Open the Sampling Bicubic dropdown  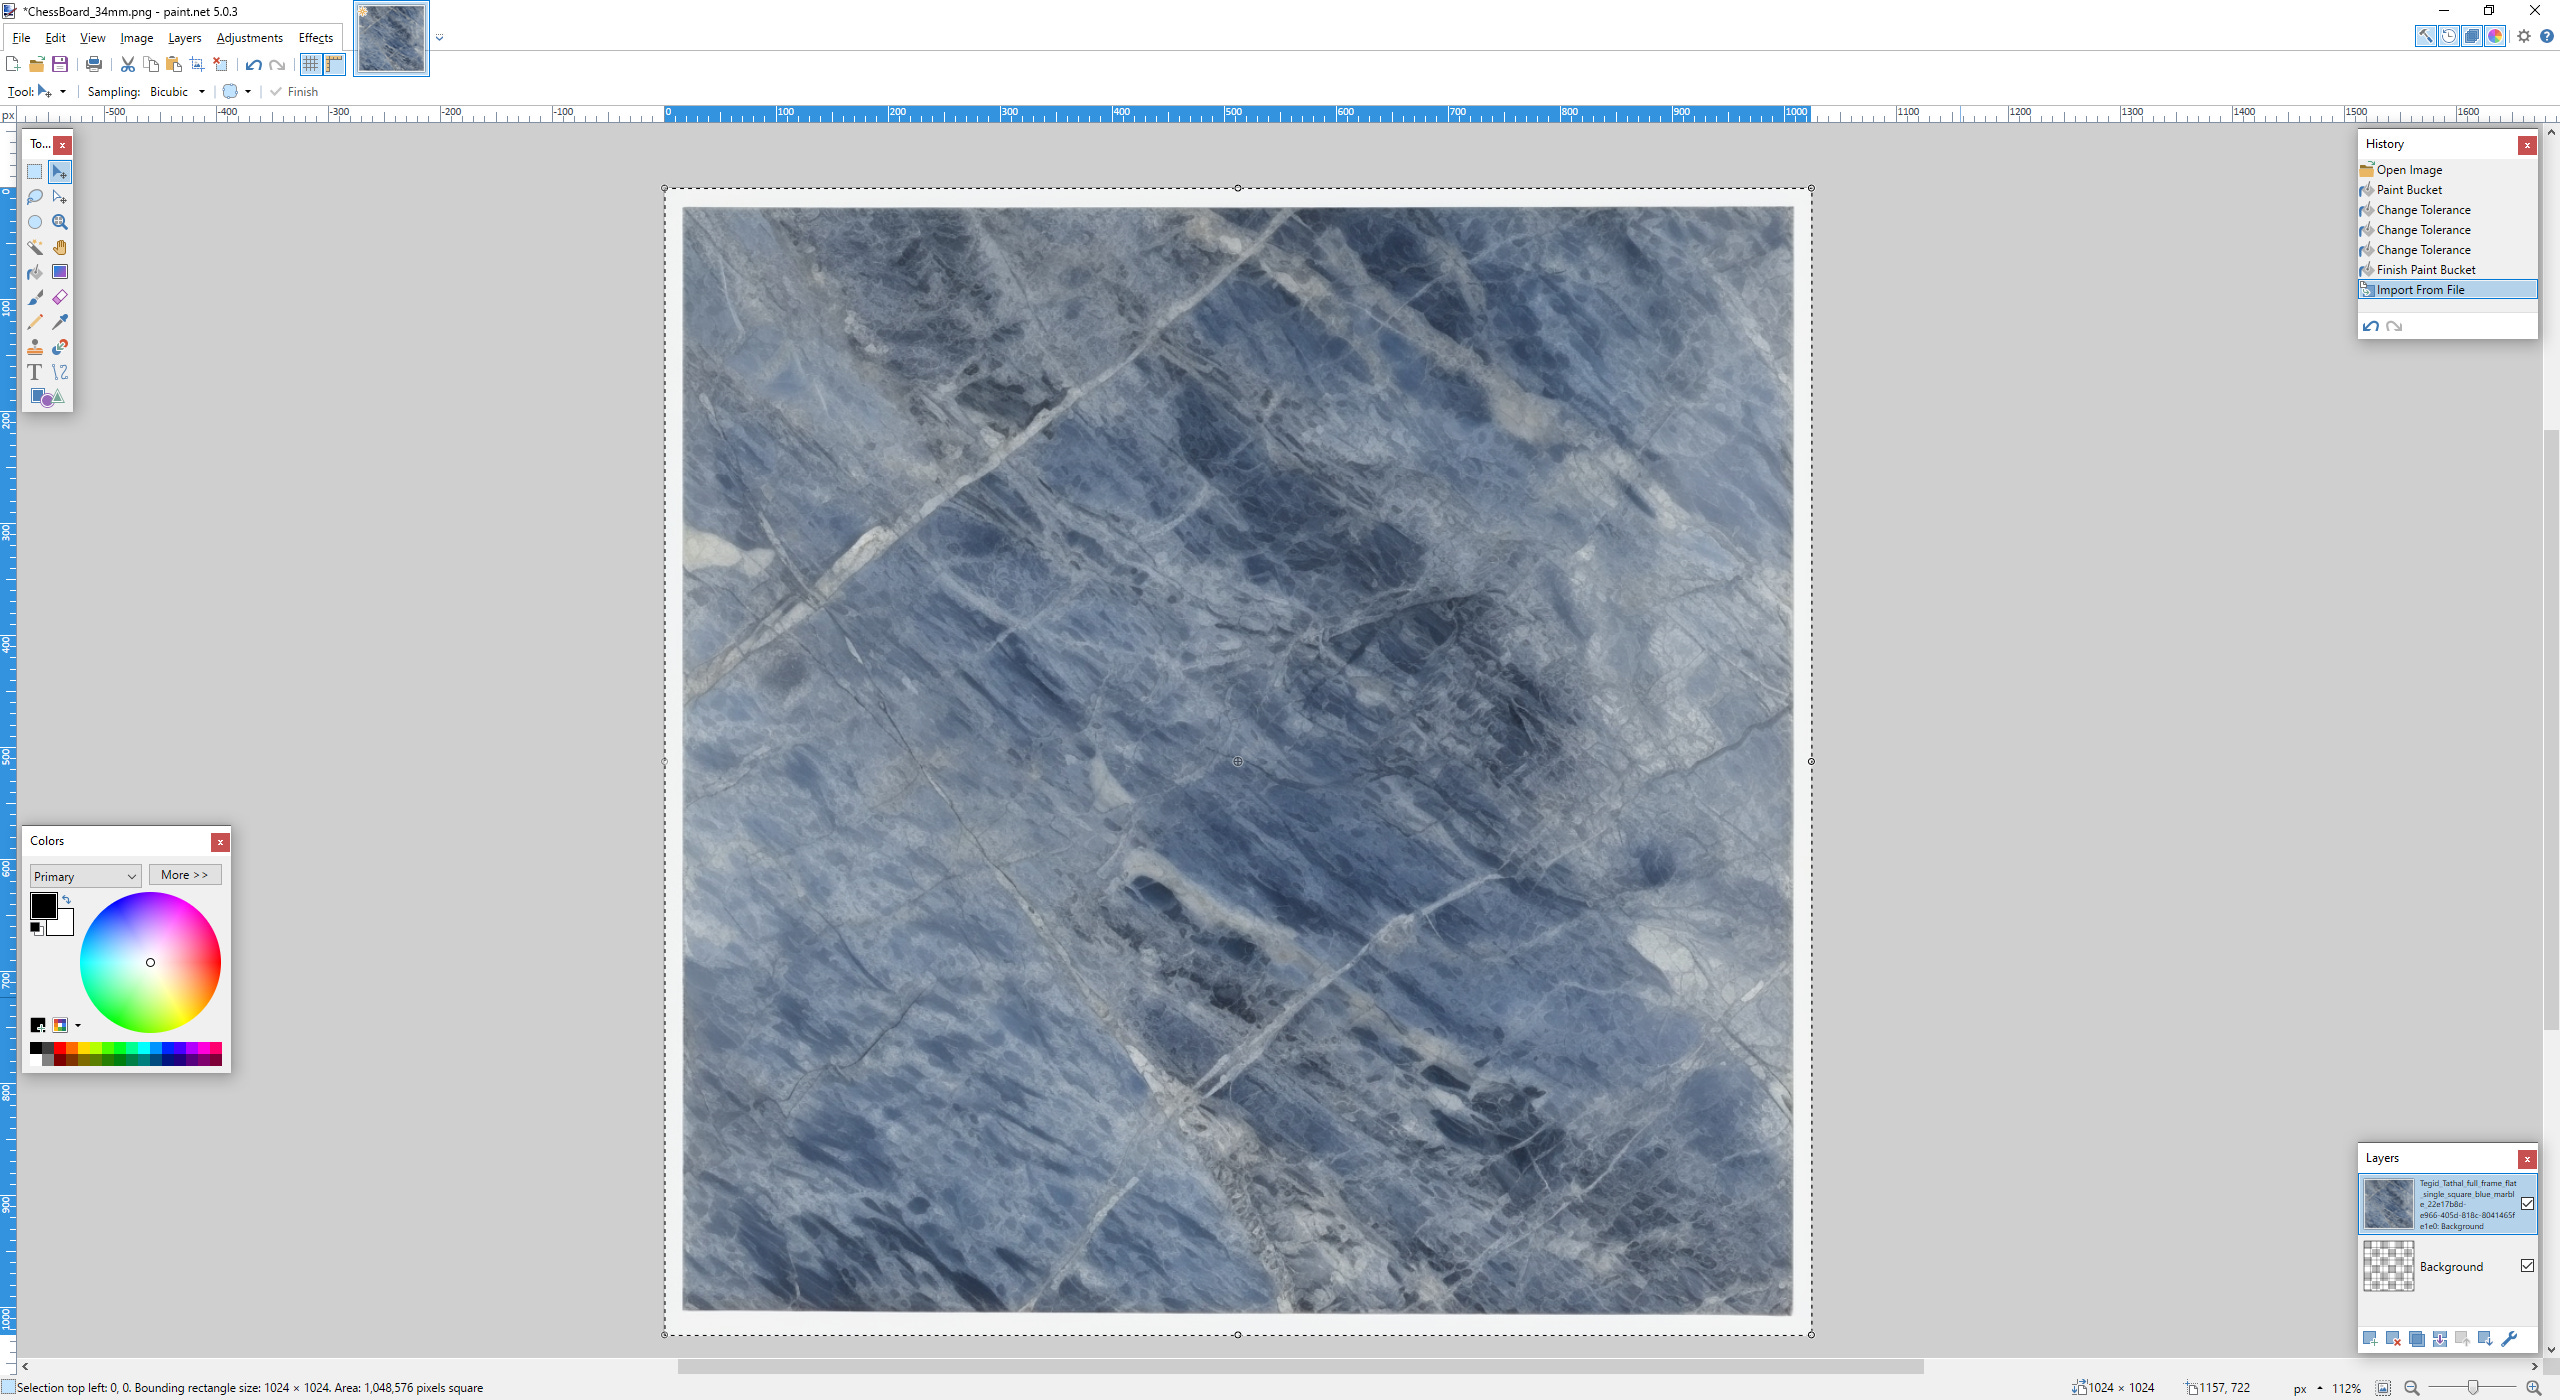[178, 92]
